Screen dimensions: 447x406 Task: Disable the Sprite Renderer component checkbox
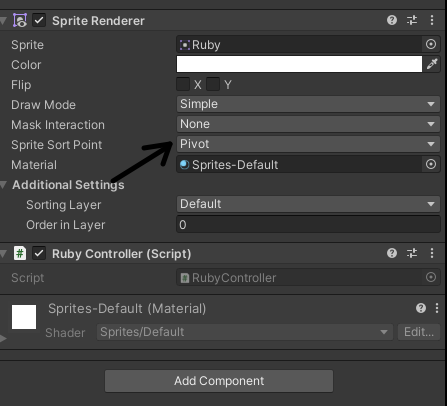pos(39,21)
